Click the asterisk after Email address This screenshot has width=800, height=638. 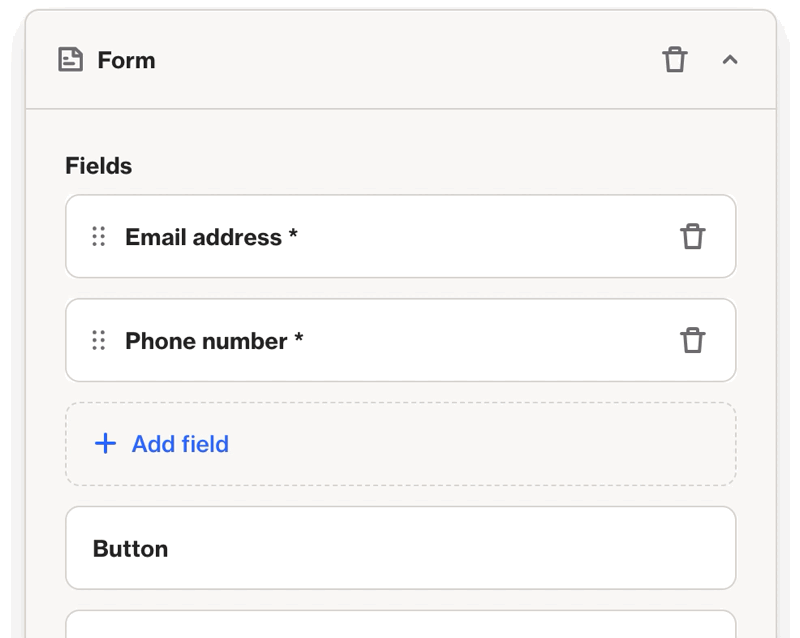click(293, 234)
